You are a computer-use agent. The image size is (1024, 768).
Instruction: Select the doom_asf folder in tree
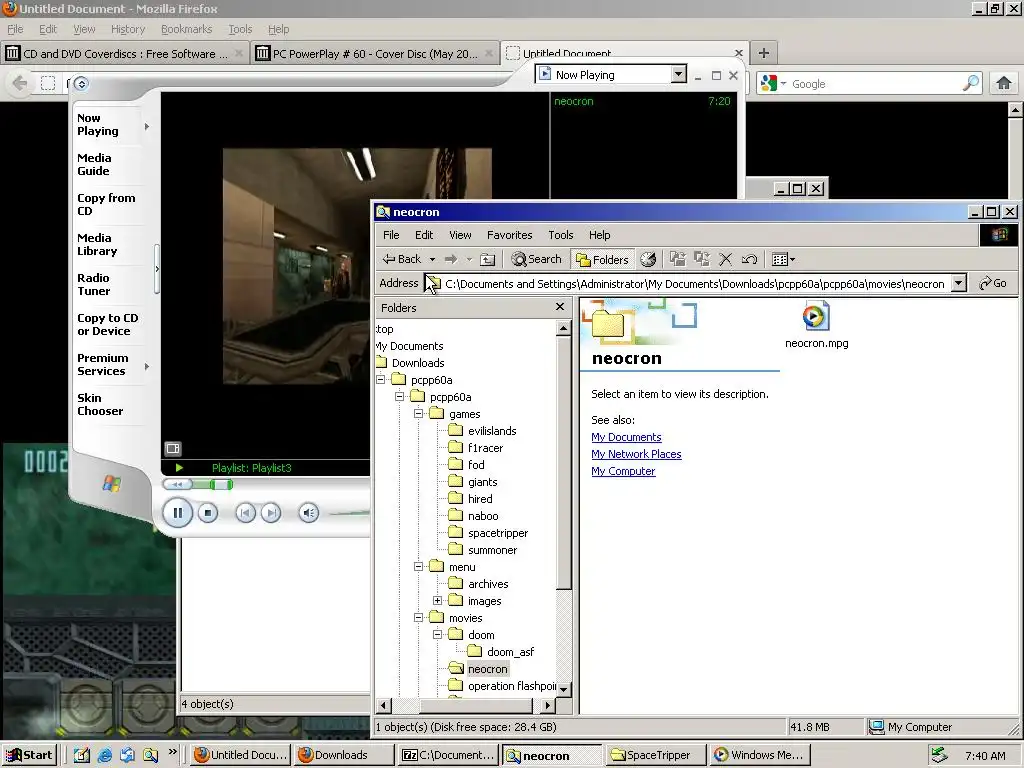(510, 652)
